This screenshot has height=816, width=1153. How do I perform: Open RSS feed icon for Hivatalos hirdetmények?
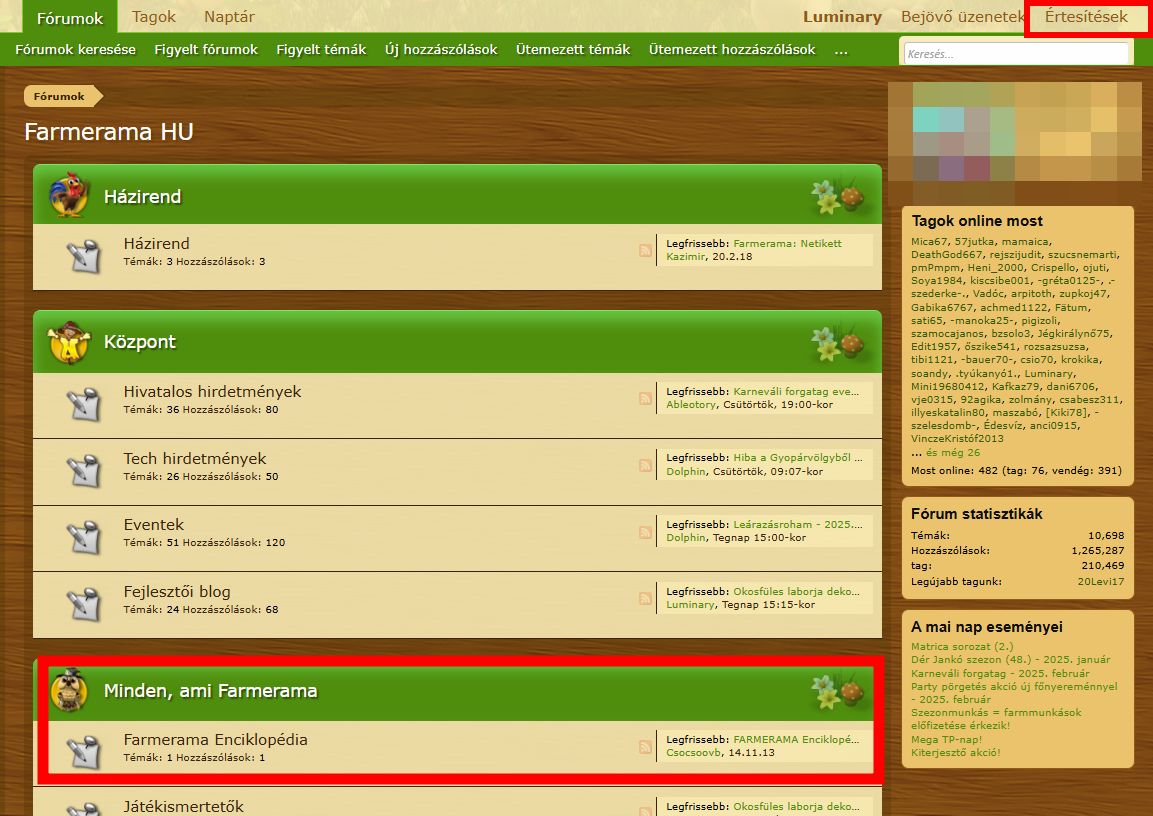click(x=645, y=398)
